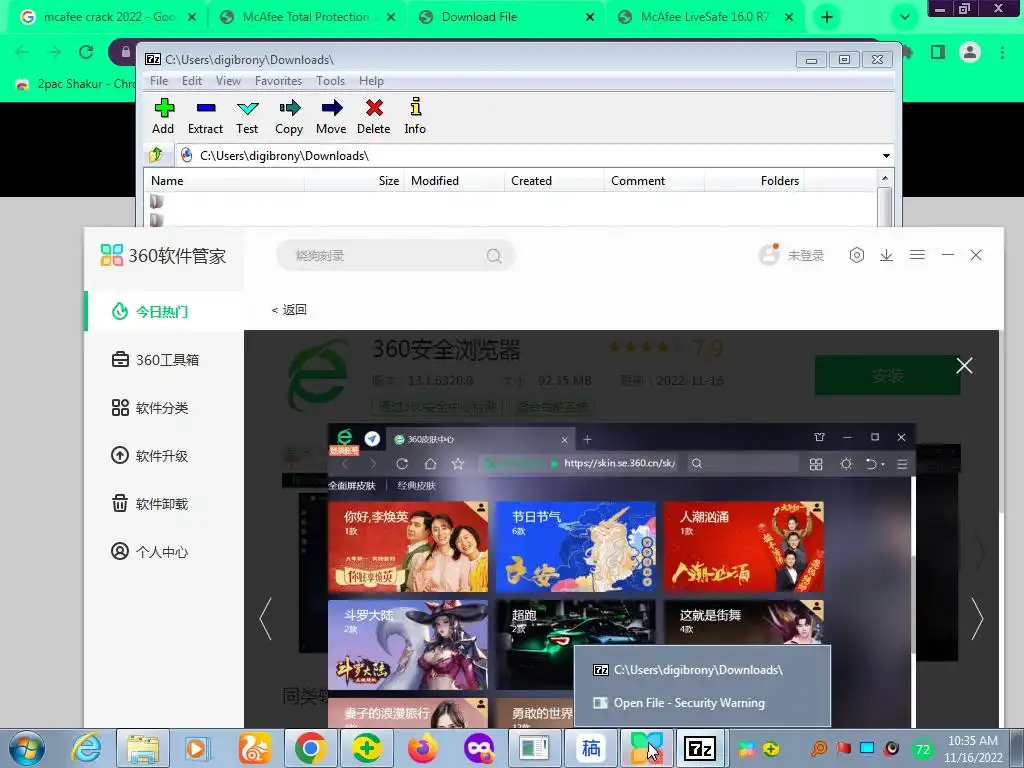Open Firefox from the taskbar
The height and width of the screenshot is (768, 1024).
click(423, 748)
